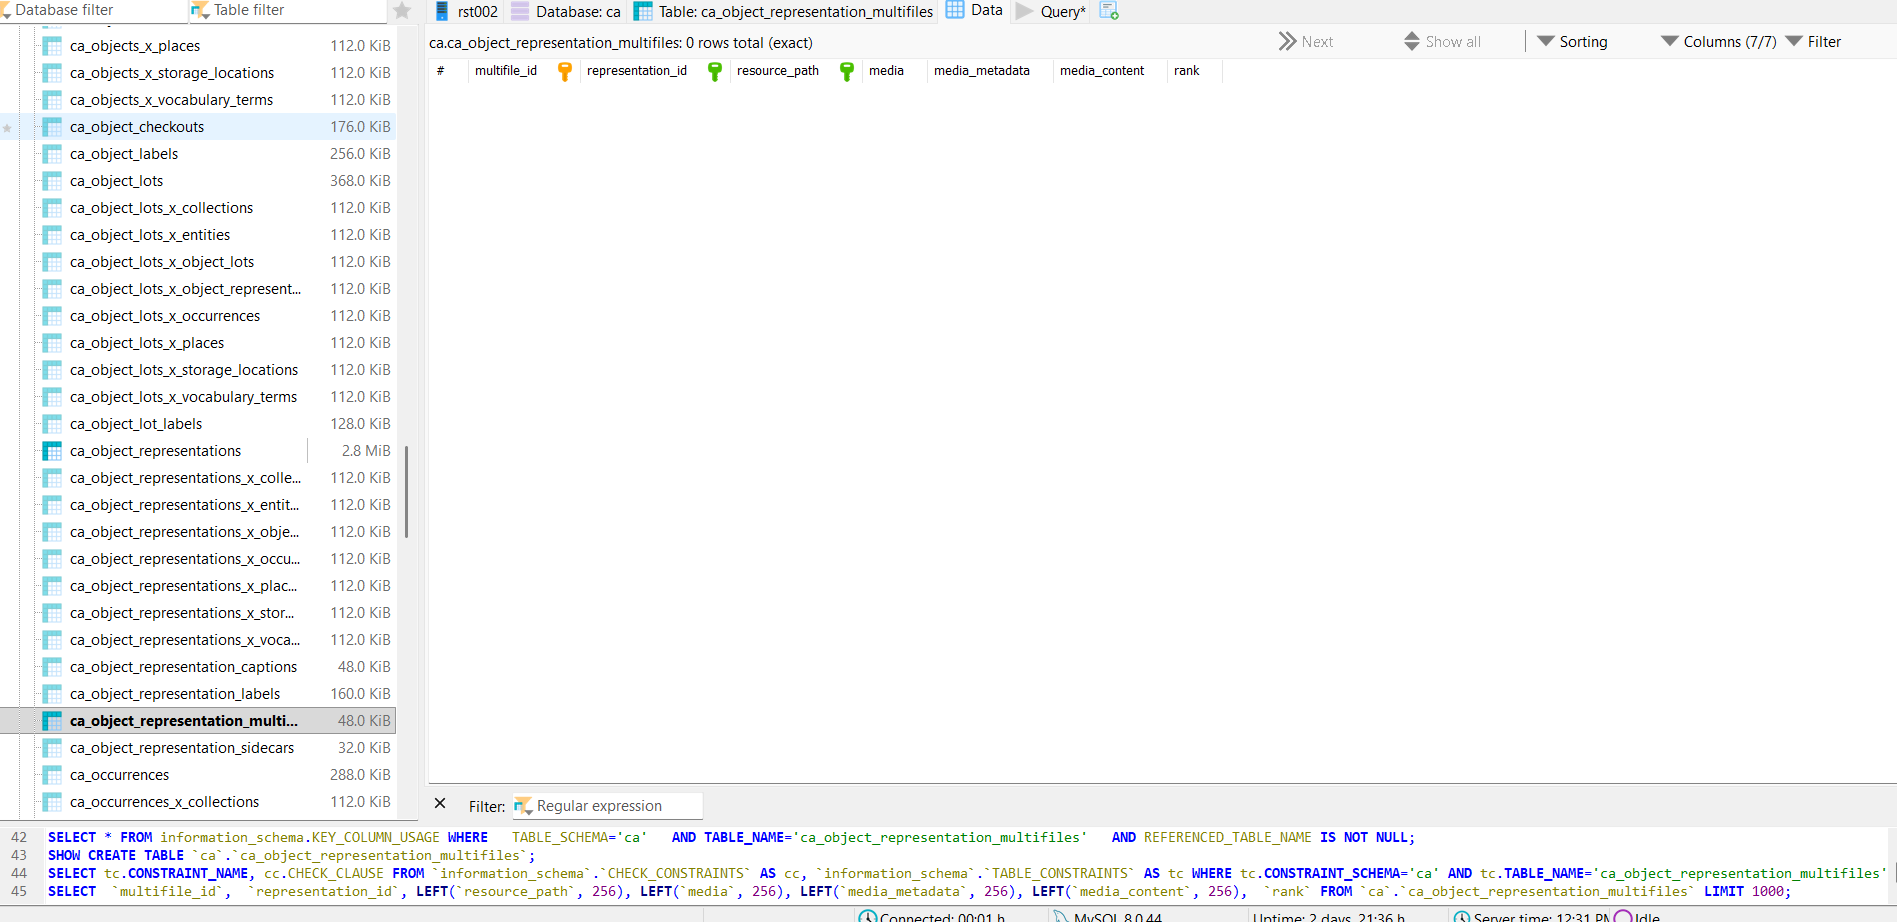Toggle favorite star next to ca_object_checkouts
Image resolution: width=1897 pixels, height=922 pixels.
tap(8, 128)
